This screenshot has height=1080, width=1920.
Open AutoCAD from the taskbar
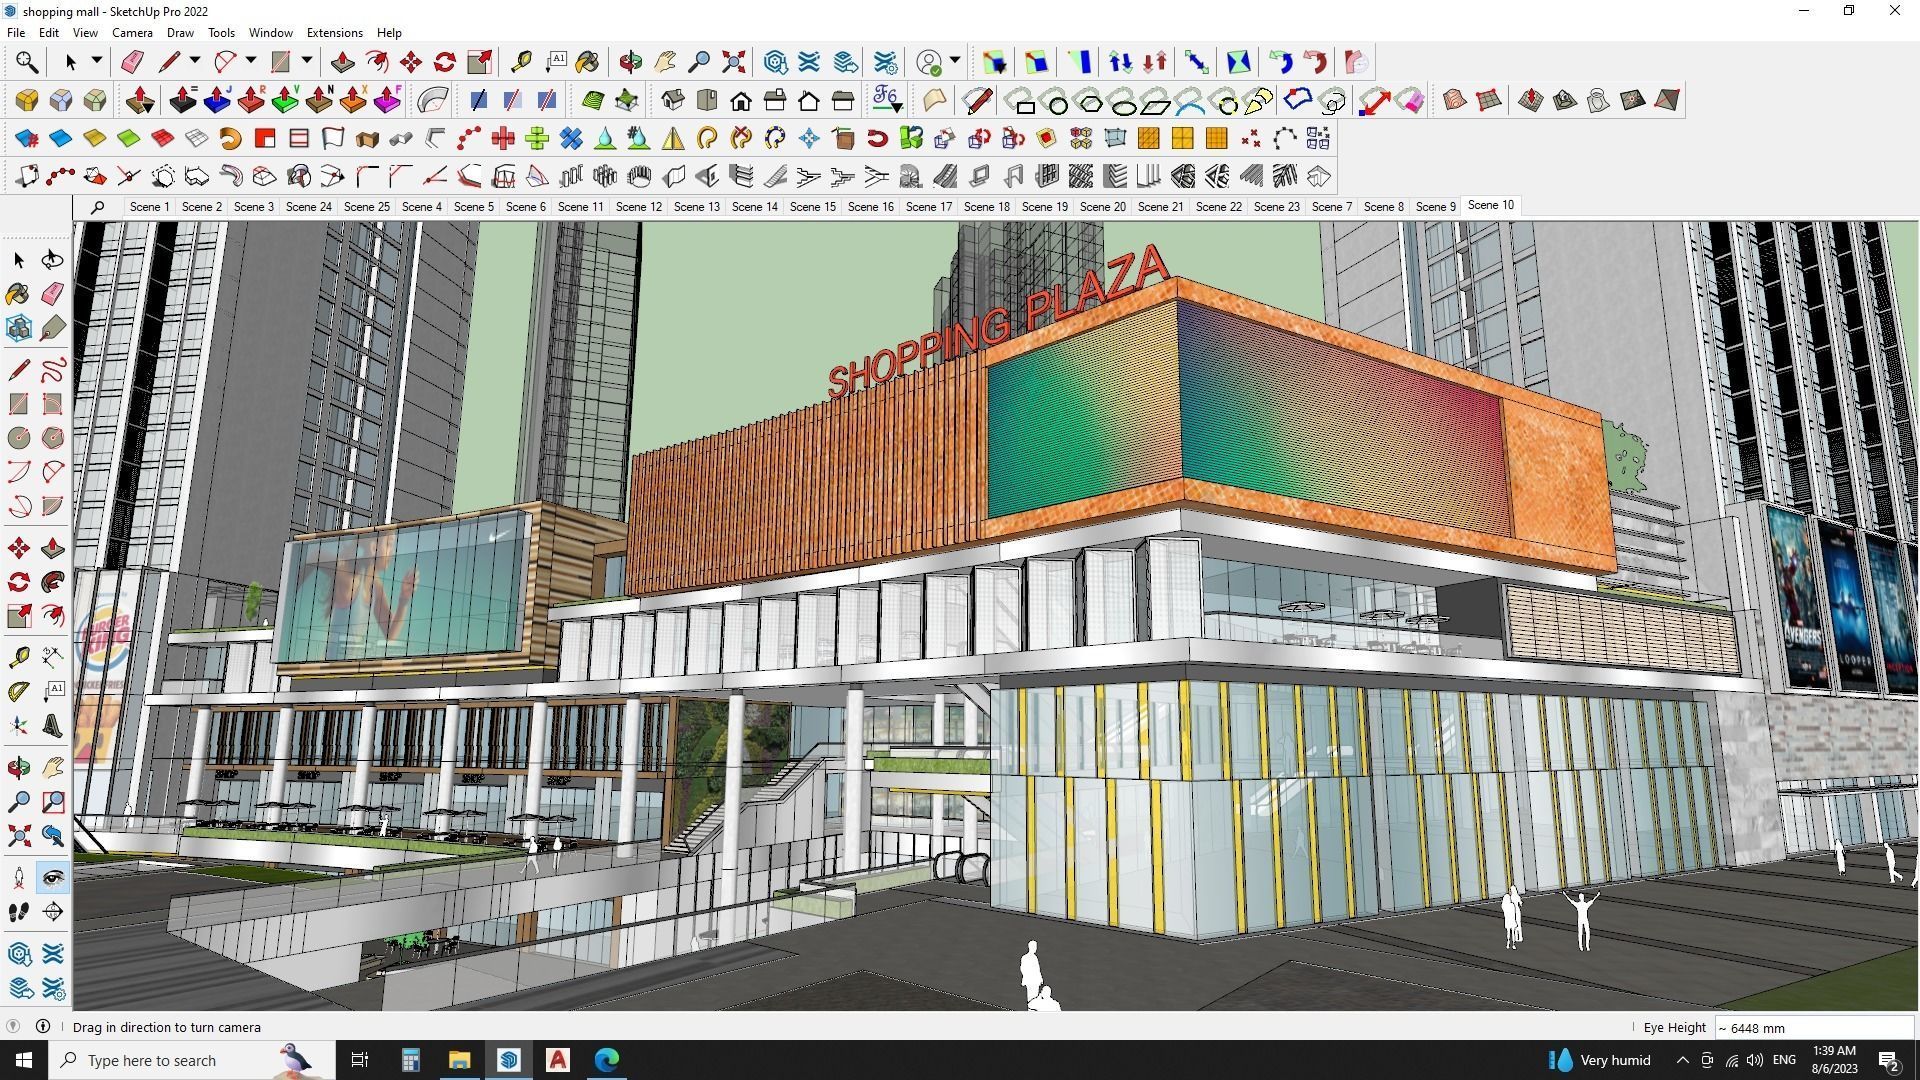[x=558, y=1060]
